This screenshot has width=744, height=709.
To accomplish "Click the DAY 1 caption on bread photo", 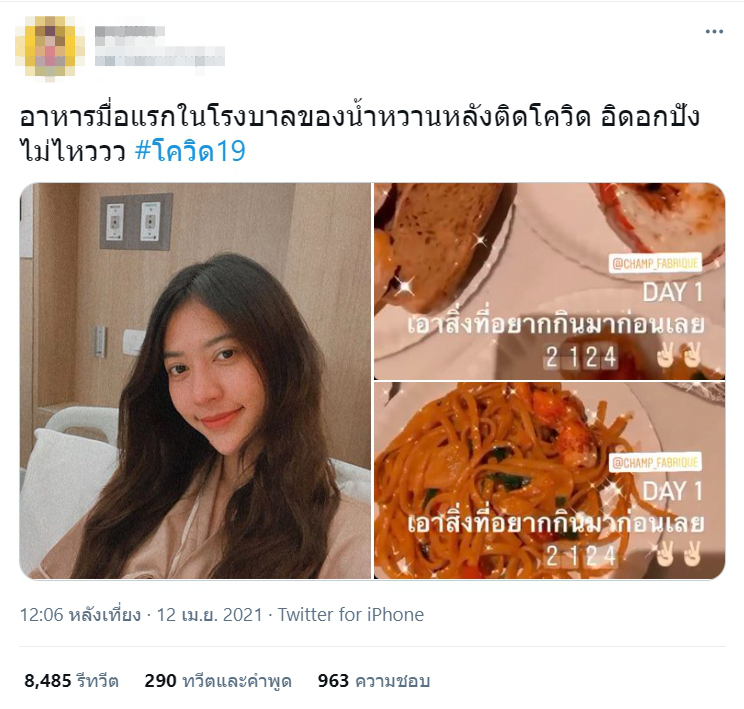I will [672, 291].
